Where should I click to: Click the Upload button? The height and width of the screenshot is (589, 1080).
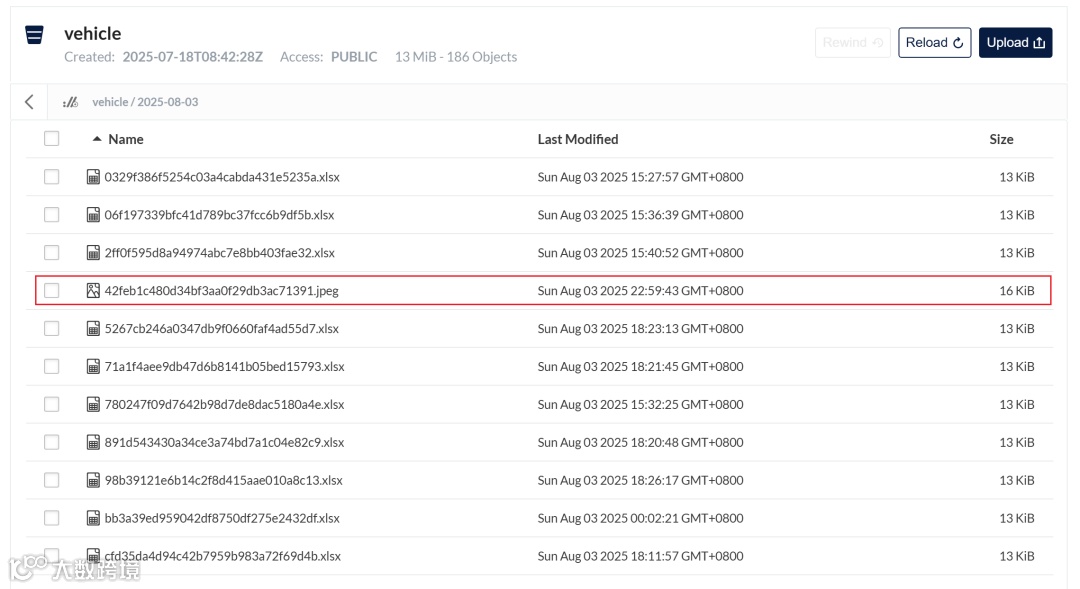(1015, 43)
